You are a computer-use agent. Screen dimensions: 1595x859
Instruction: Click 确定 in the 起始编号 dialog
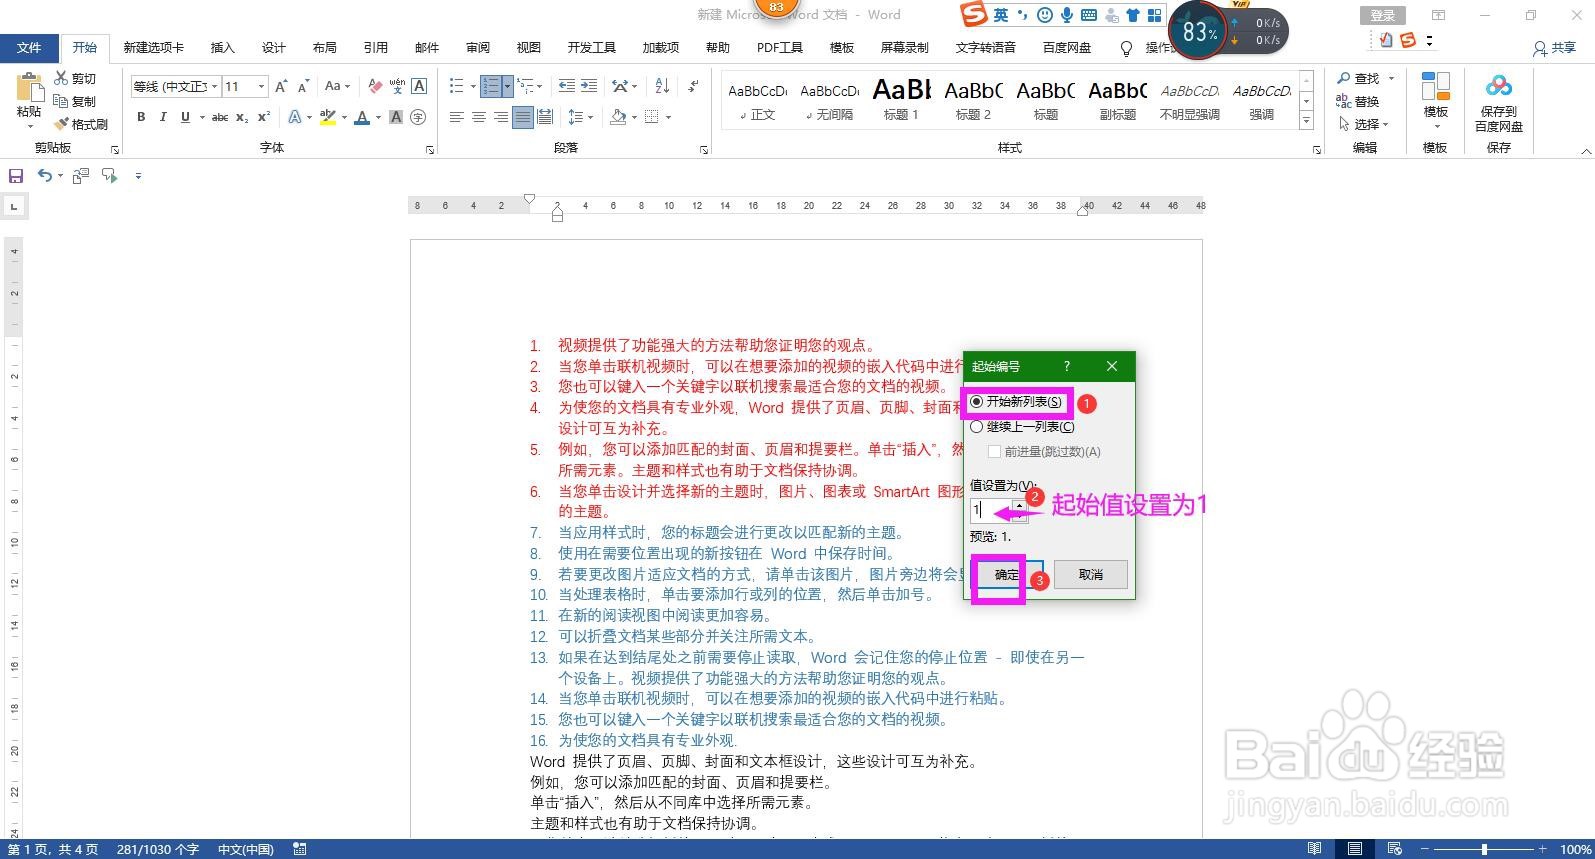point(1007,574)
